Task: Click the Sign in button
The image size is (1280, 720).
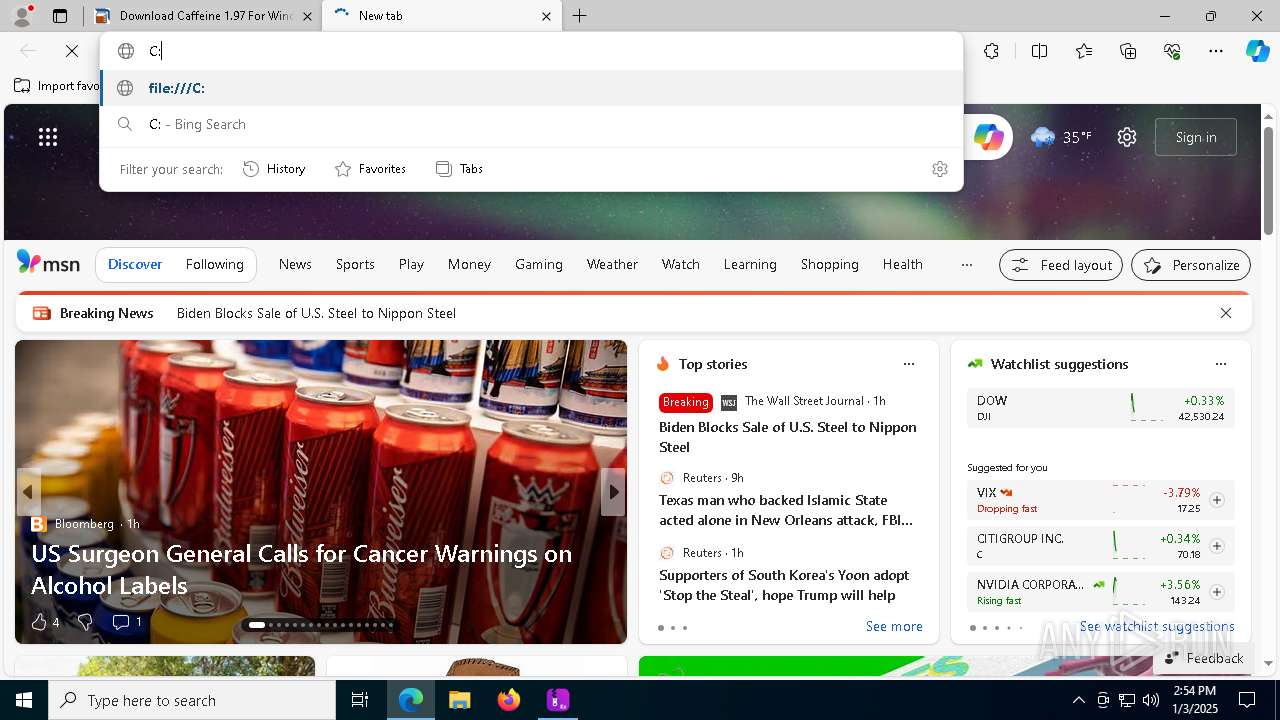Action: tap(1196, 137)
